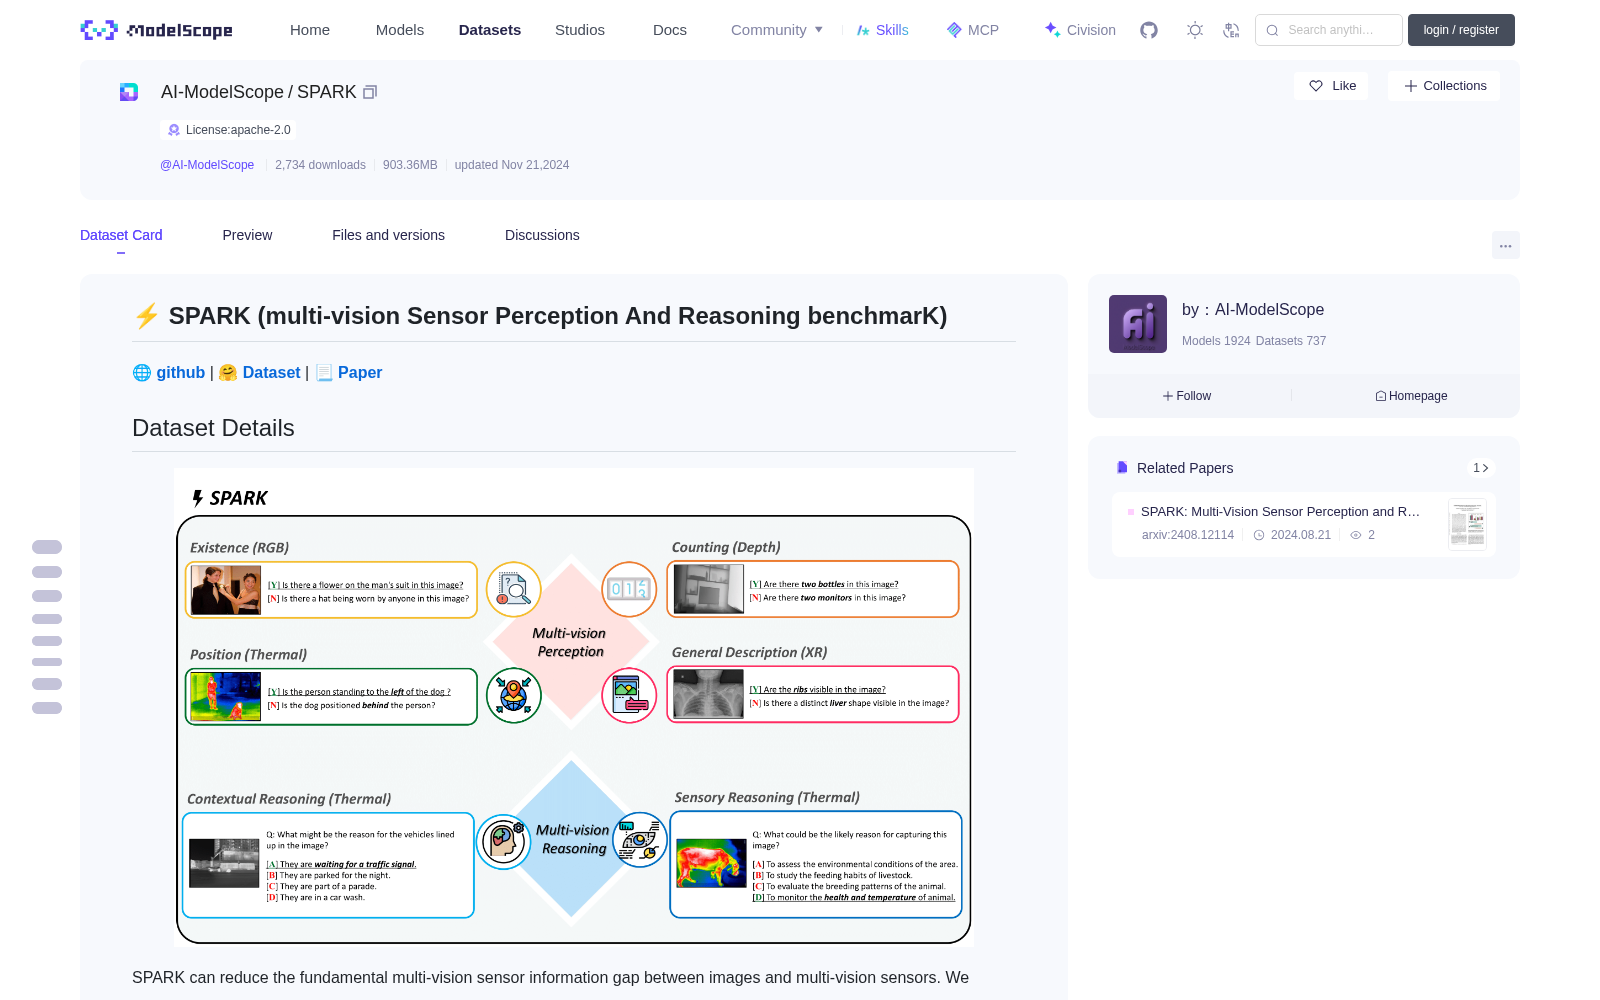Open the Civision sparkle link

[1080, 30]
